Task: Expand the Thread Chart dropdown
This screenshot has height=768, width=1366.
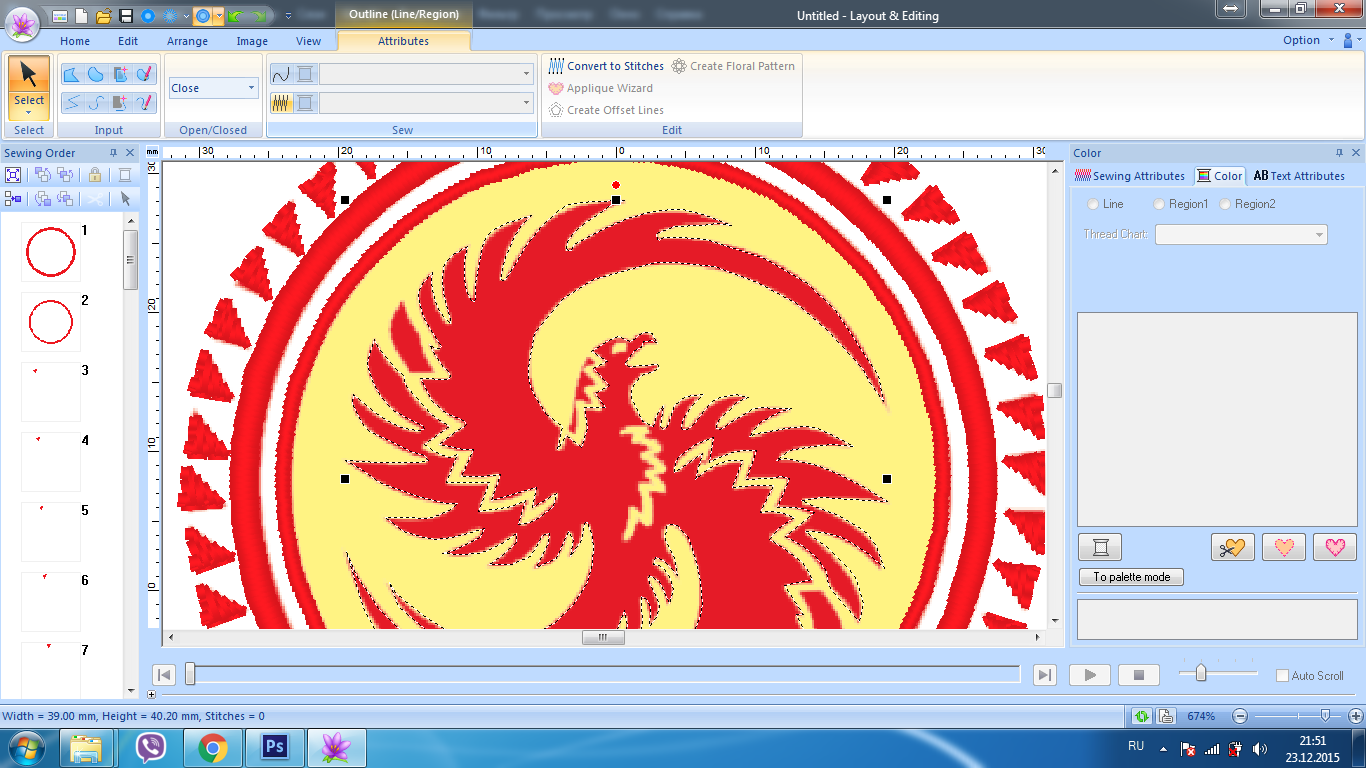Action: [1241, 235]
